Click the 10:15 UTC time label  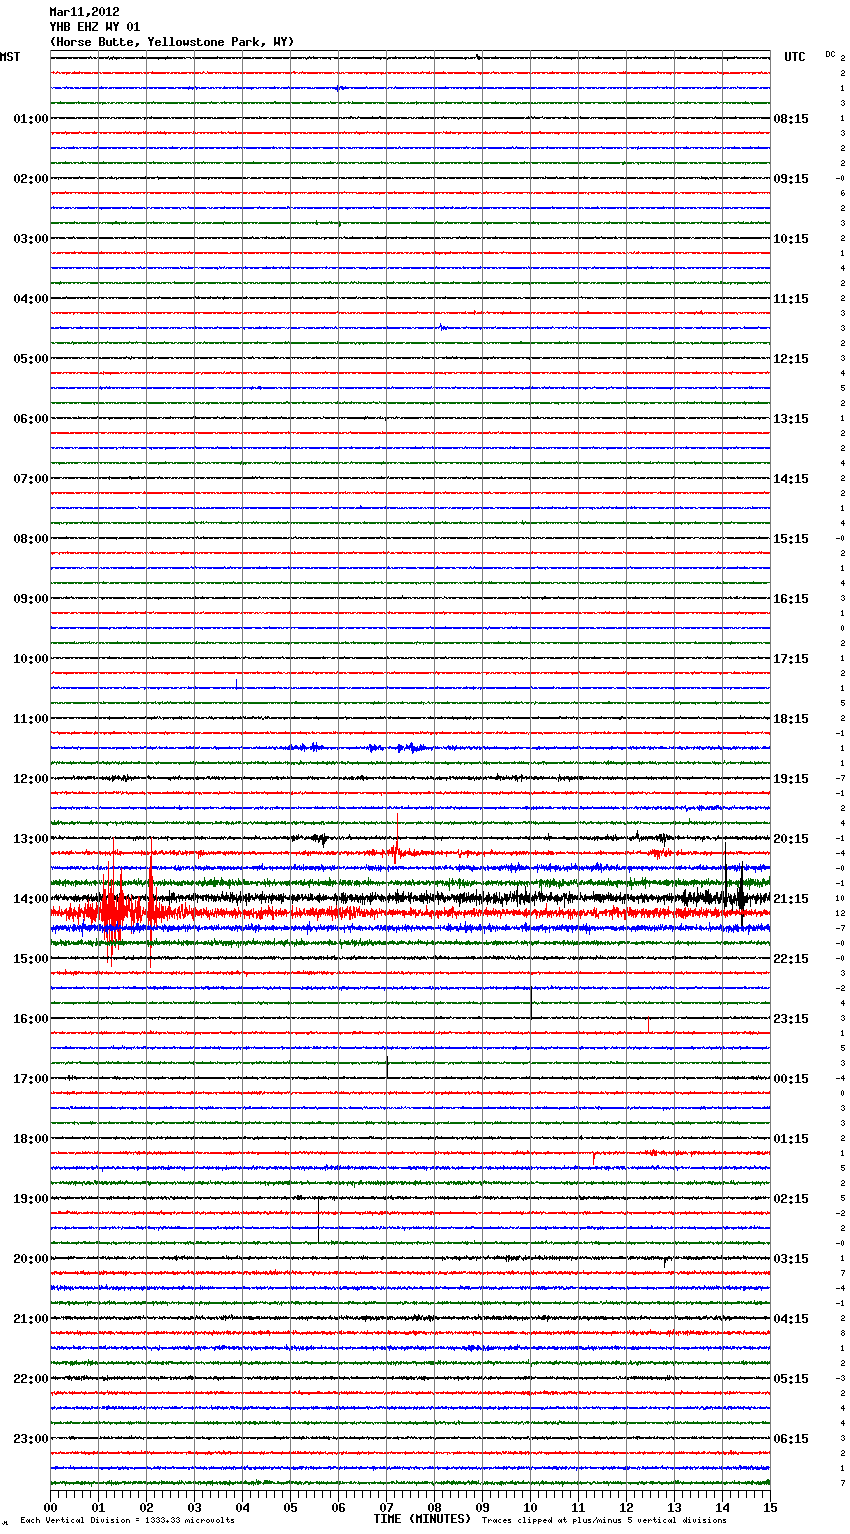(791, 239)
